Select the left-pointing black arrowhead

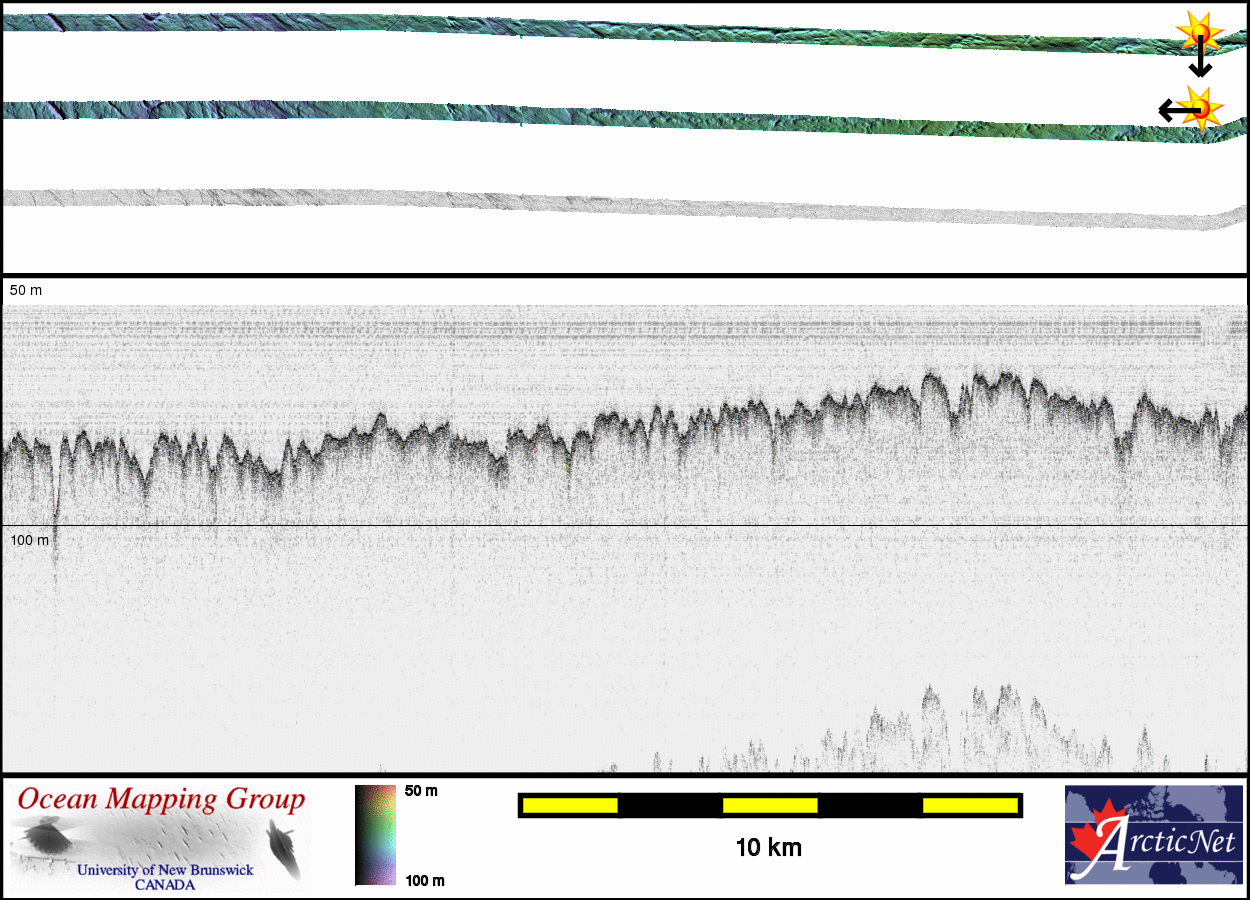click(x=1166, y=110)
